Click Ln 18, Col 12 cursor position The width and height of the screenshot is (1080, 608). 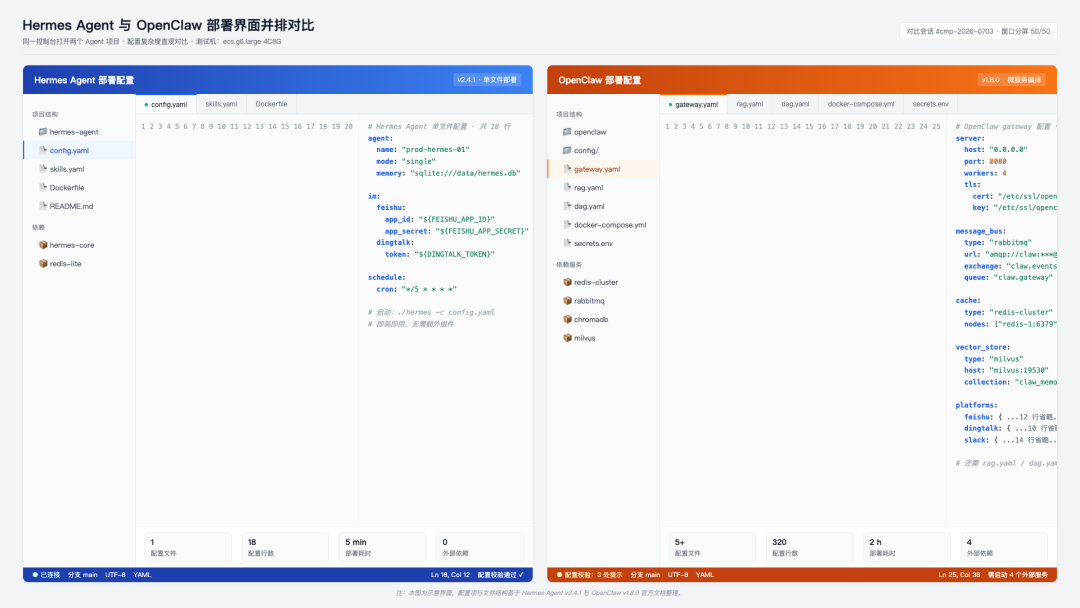(450, 575)
